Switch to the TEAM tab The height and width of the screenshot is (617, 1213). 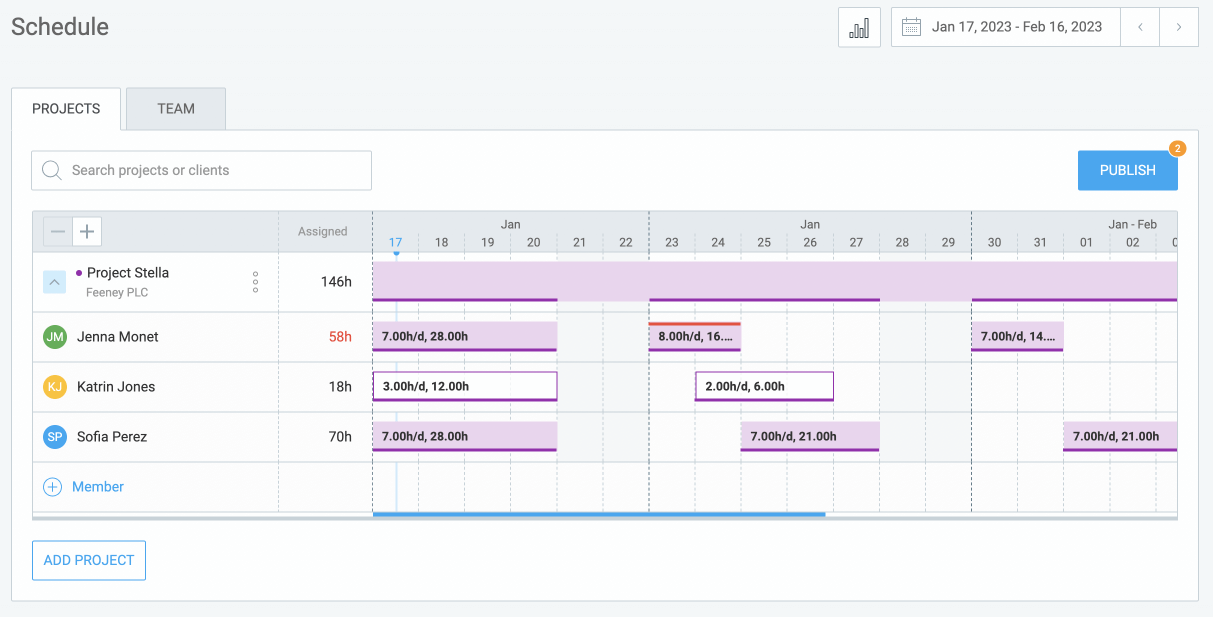(176, 109)
